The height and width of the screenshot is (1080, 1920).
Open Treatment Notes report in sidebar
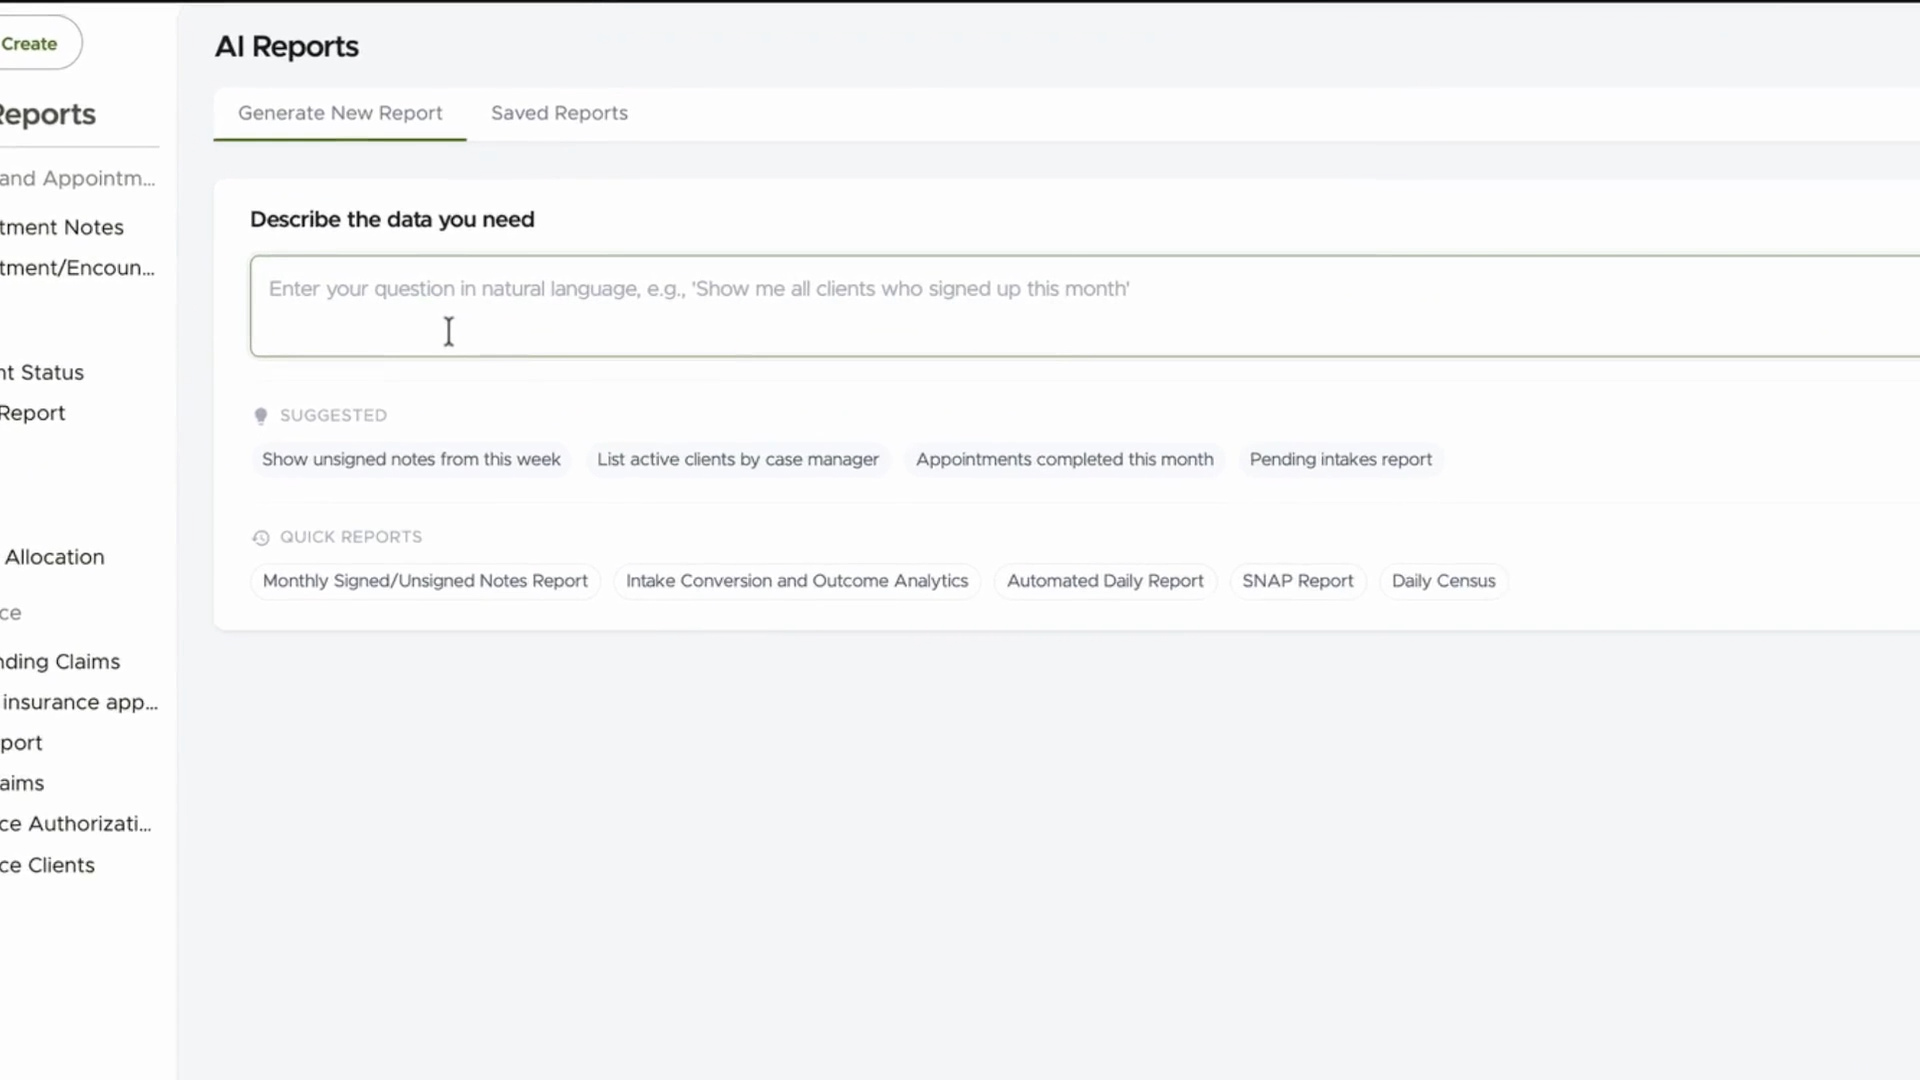click(62, 227)
